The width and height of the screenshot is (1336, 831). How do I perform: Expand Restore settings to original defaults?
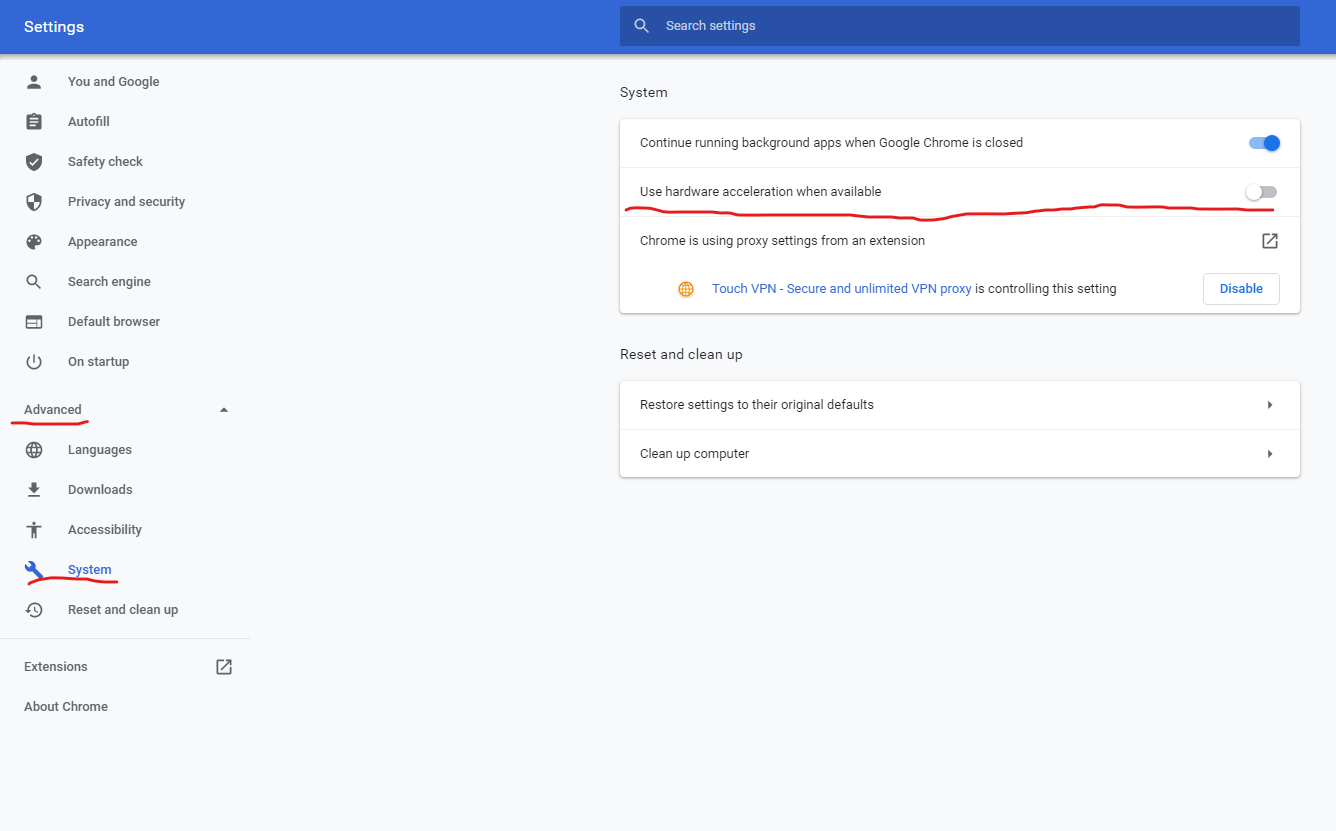point(1270,405)
